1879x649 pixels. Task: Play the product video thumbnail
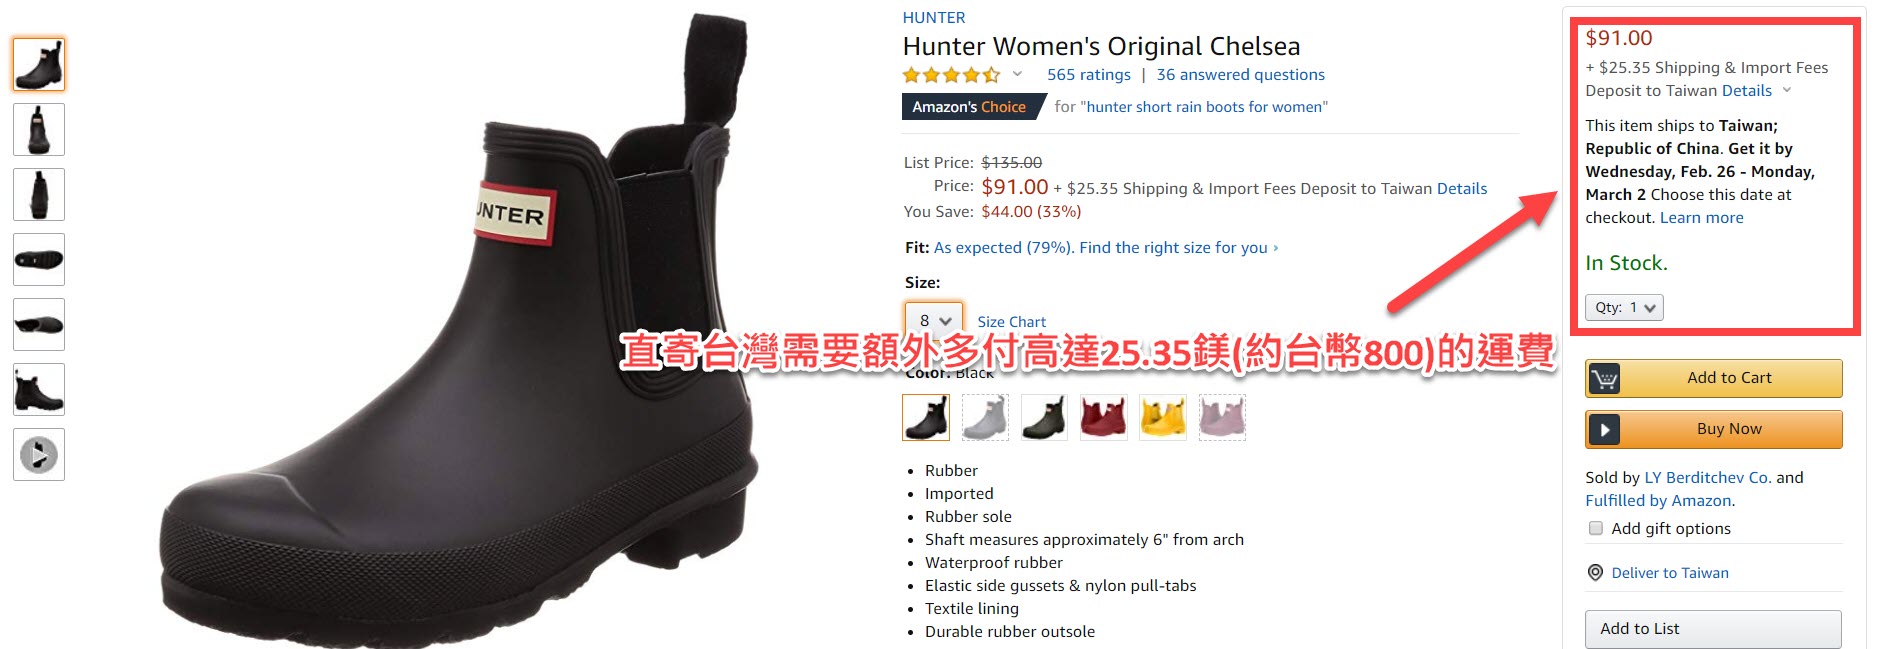pyautogui.click(x=39, y=455)
